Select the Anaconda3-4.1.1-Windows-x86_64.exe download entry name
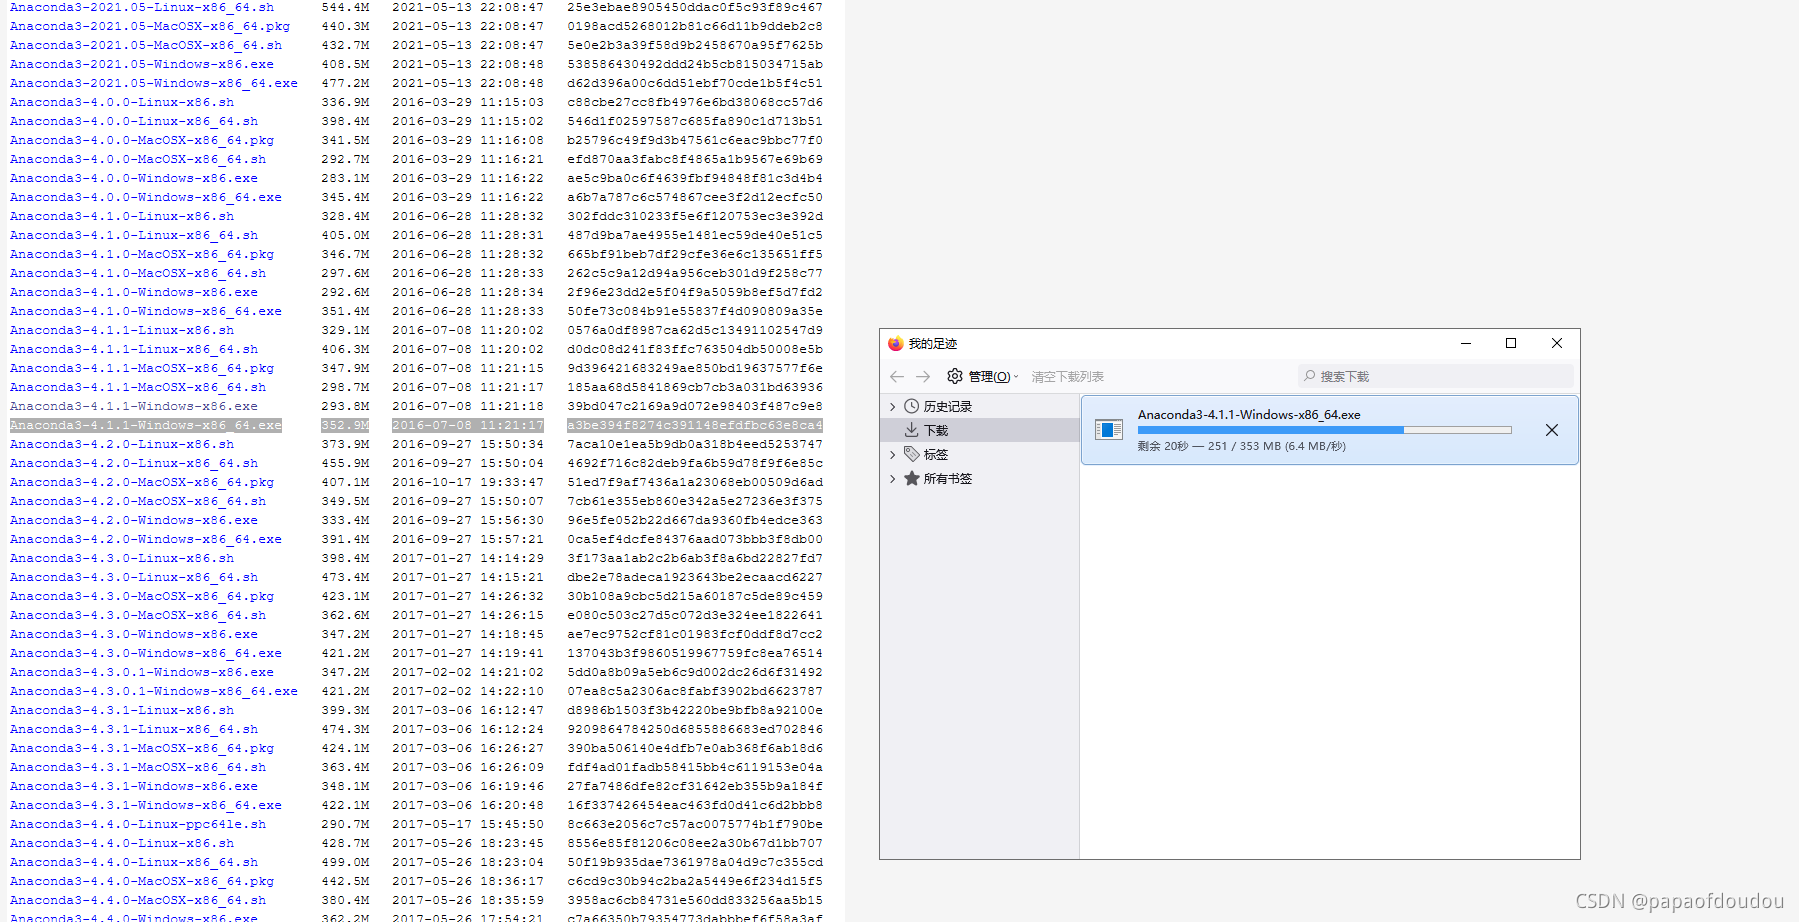The width and height of the screenshot is (1799, 922). 1249,415
